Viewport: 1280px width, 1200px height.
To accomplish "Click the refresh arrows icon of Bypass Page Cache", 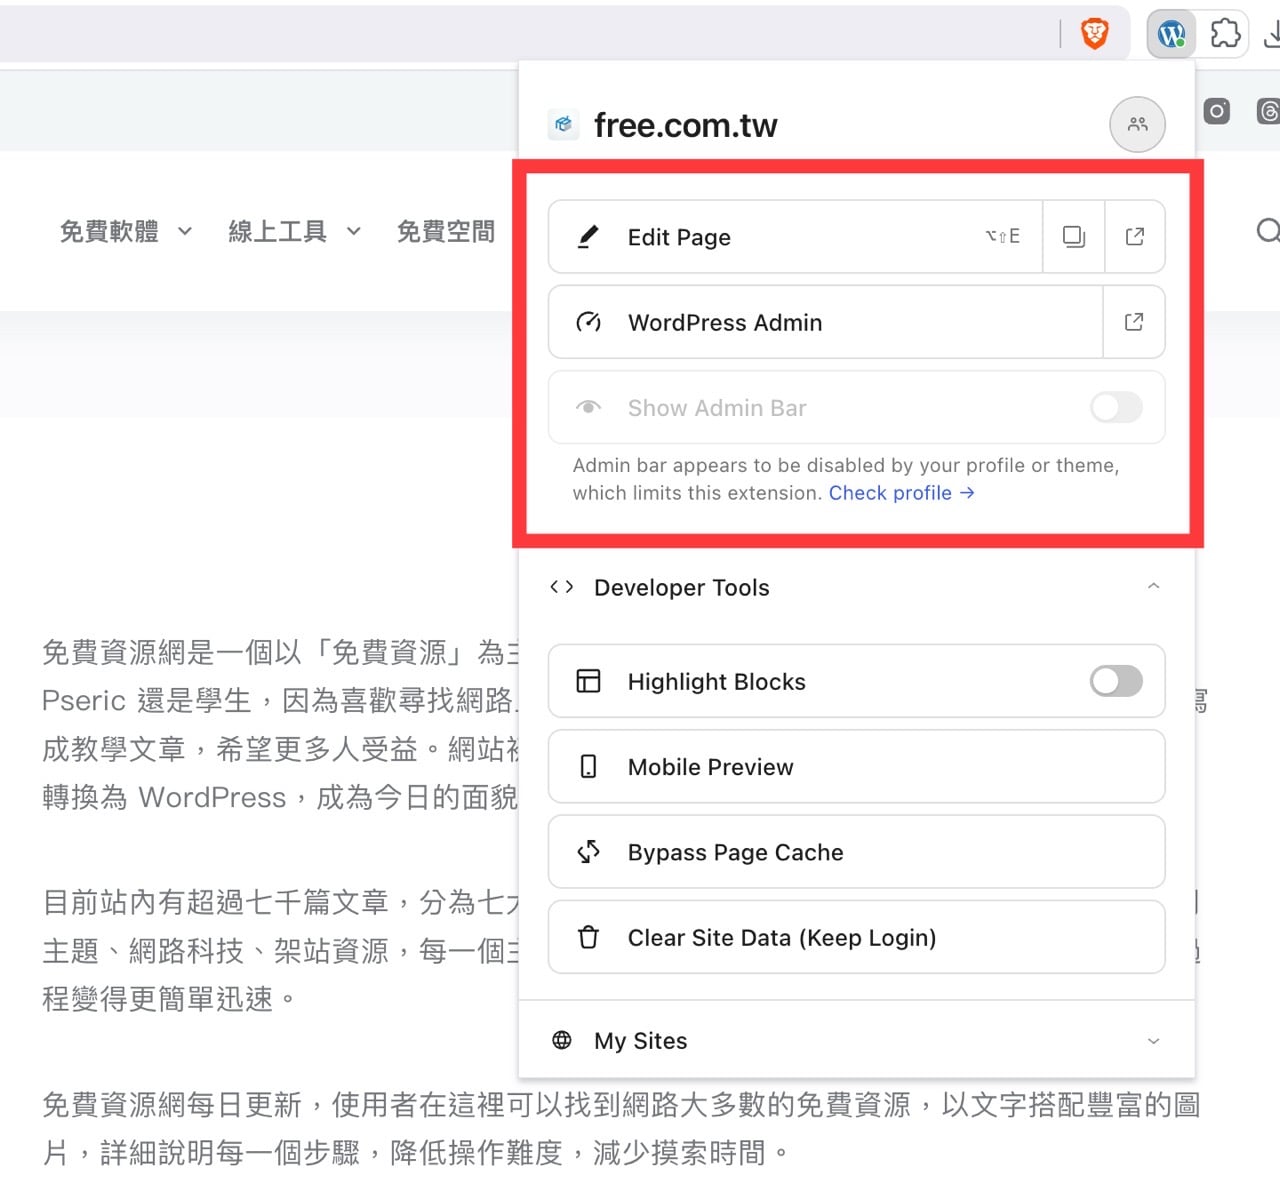I will tap(588, 852).
